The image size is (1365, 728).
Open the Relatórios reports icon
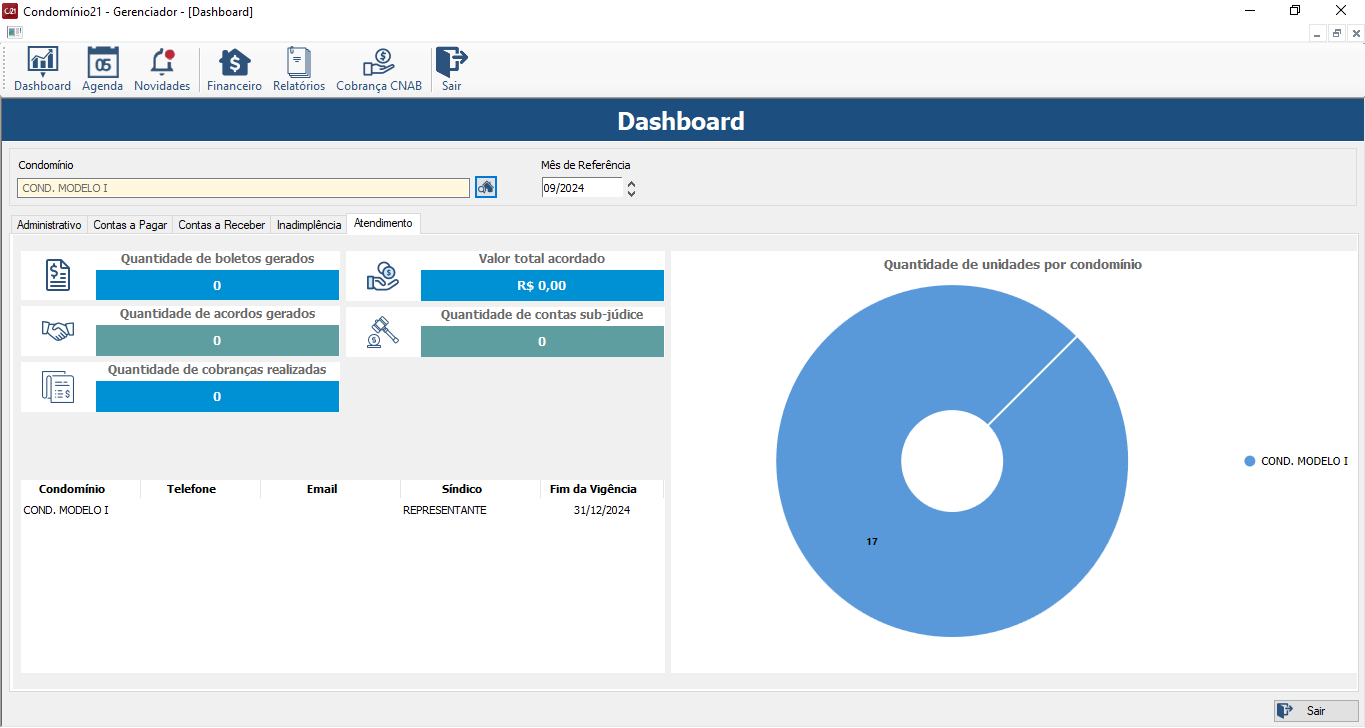click(299, 70)
